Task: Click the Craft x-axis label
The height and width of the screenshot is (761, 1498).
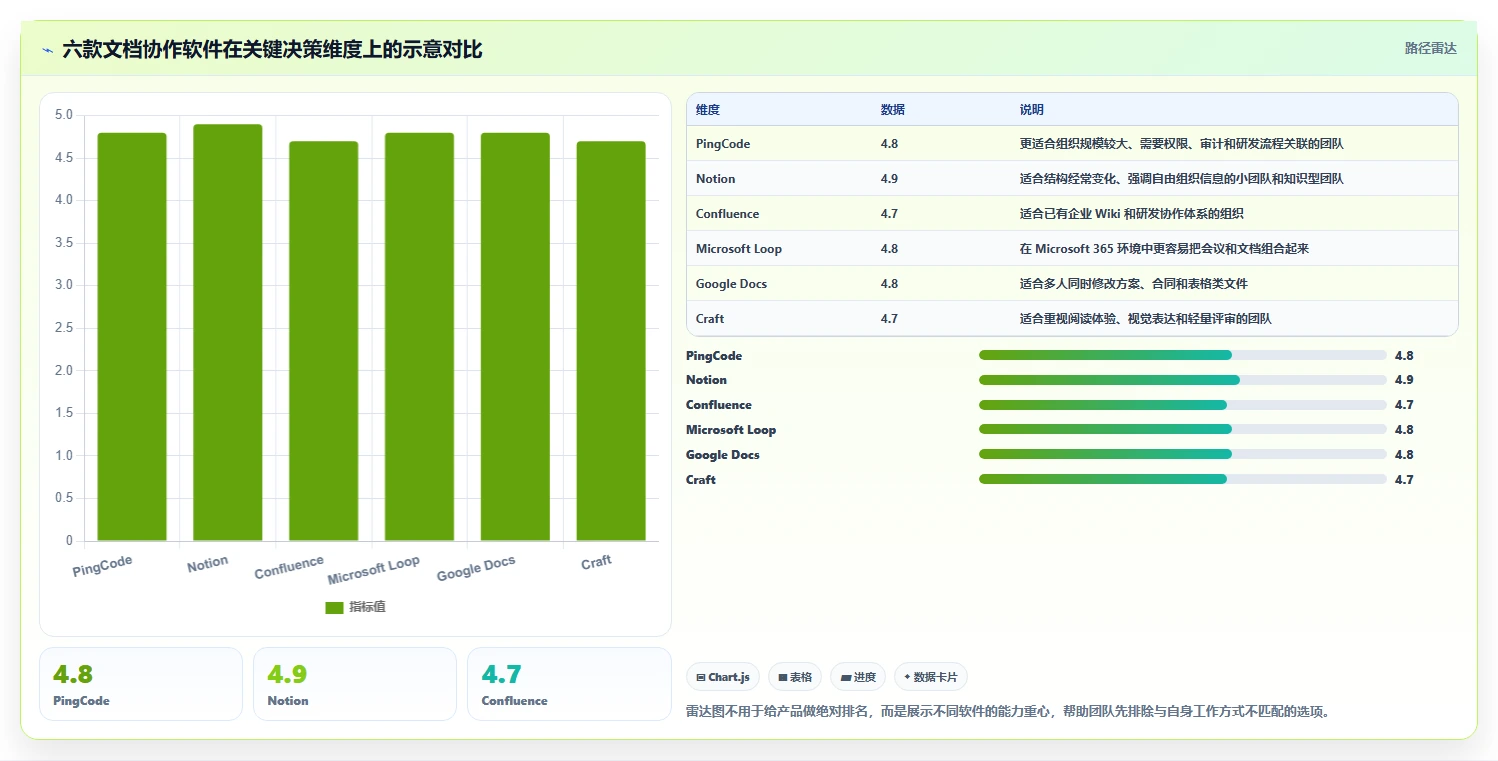Action: pos(596,562)
